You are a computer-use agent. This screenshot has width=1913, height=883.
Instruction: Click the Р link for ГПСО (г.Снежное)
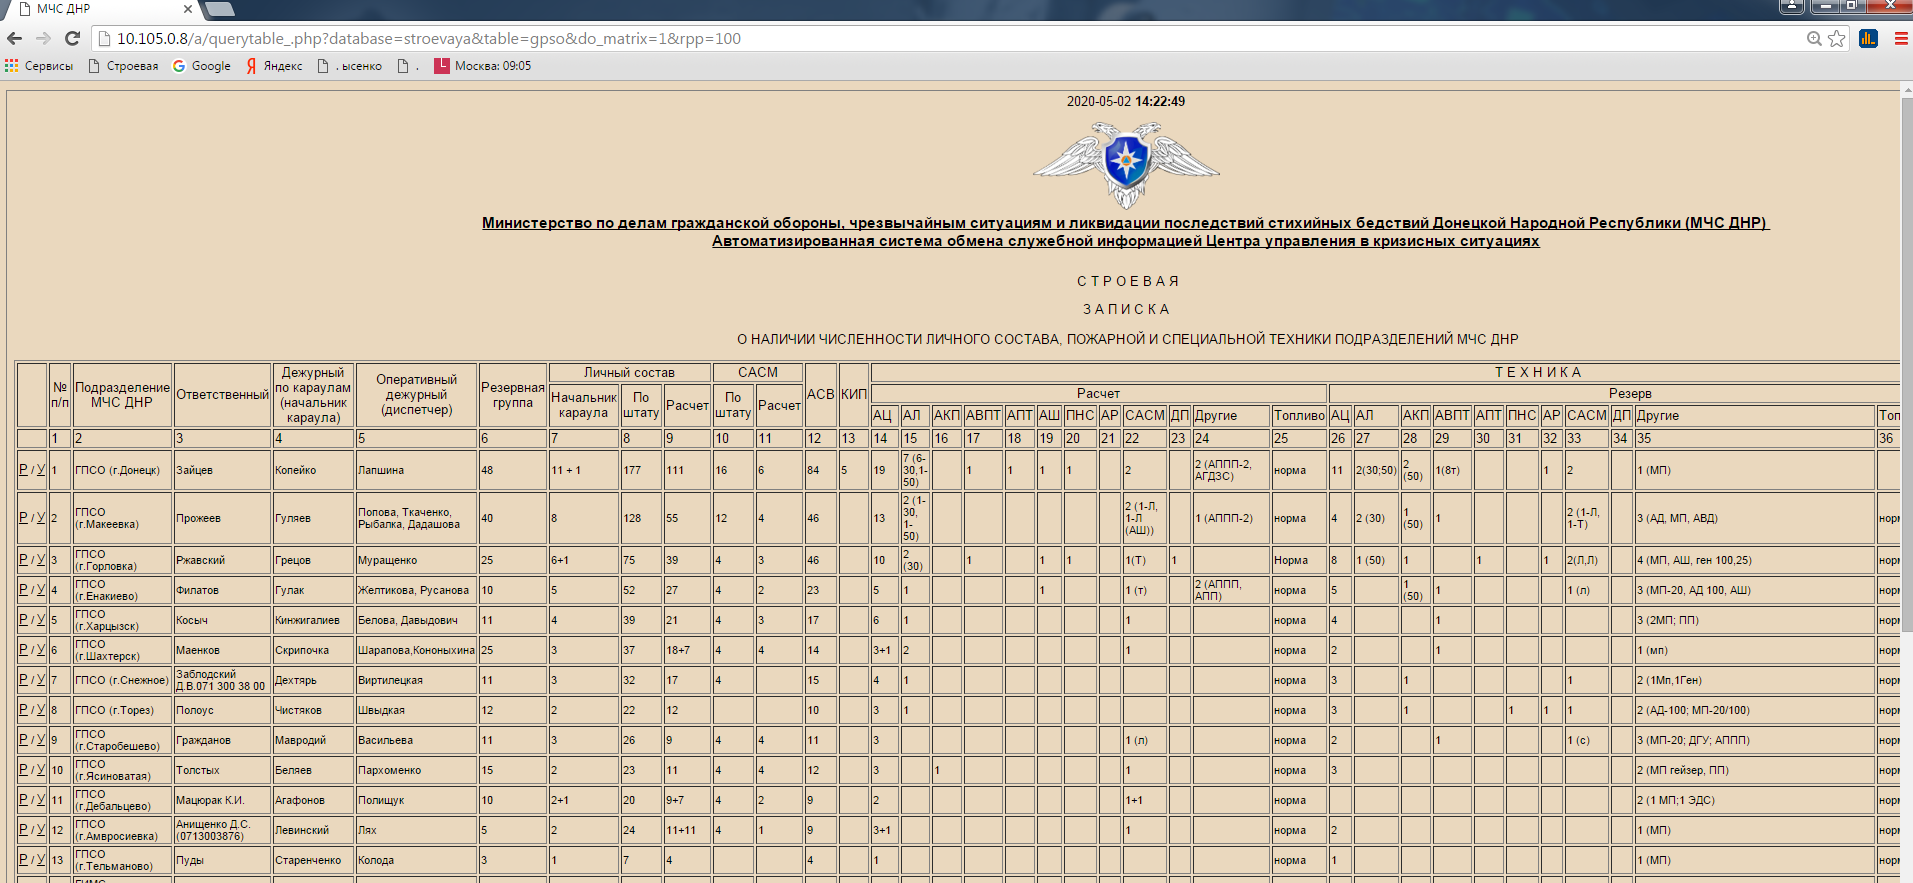[x=23, y=680]
